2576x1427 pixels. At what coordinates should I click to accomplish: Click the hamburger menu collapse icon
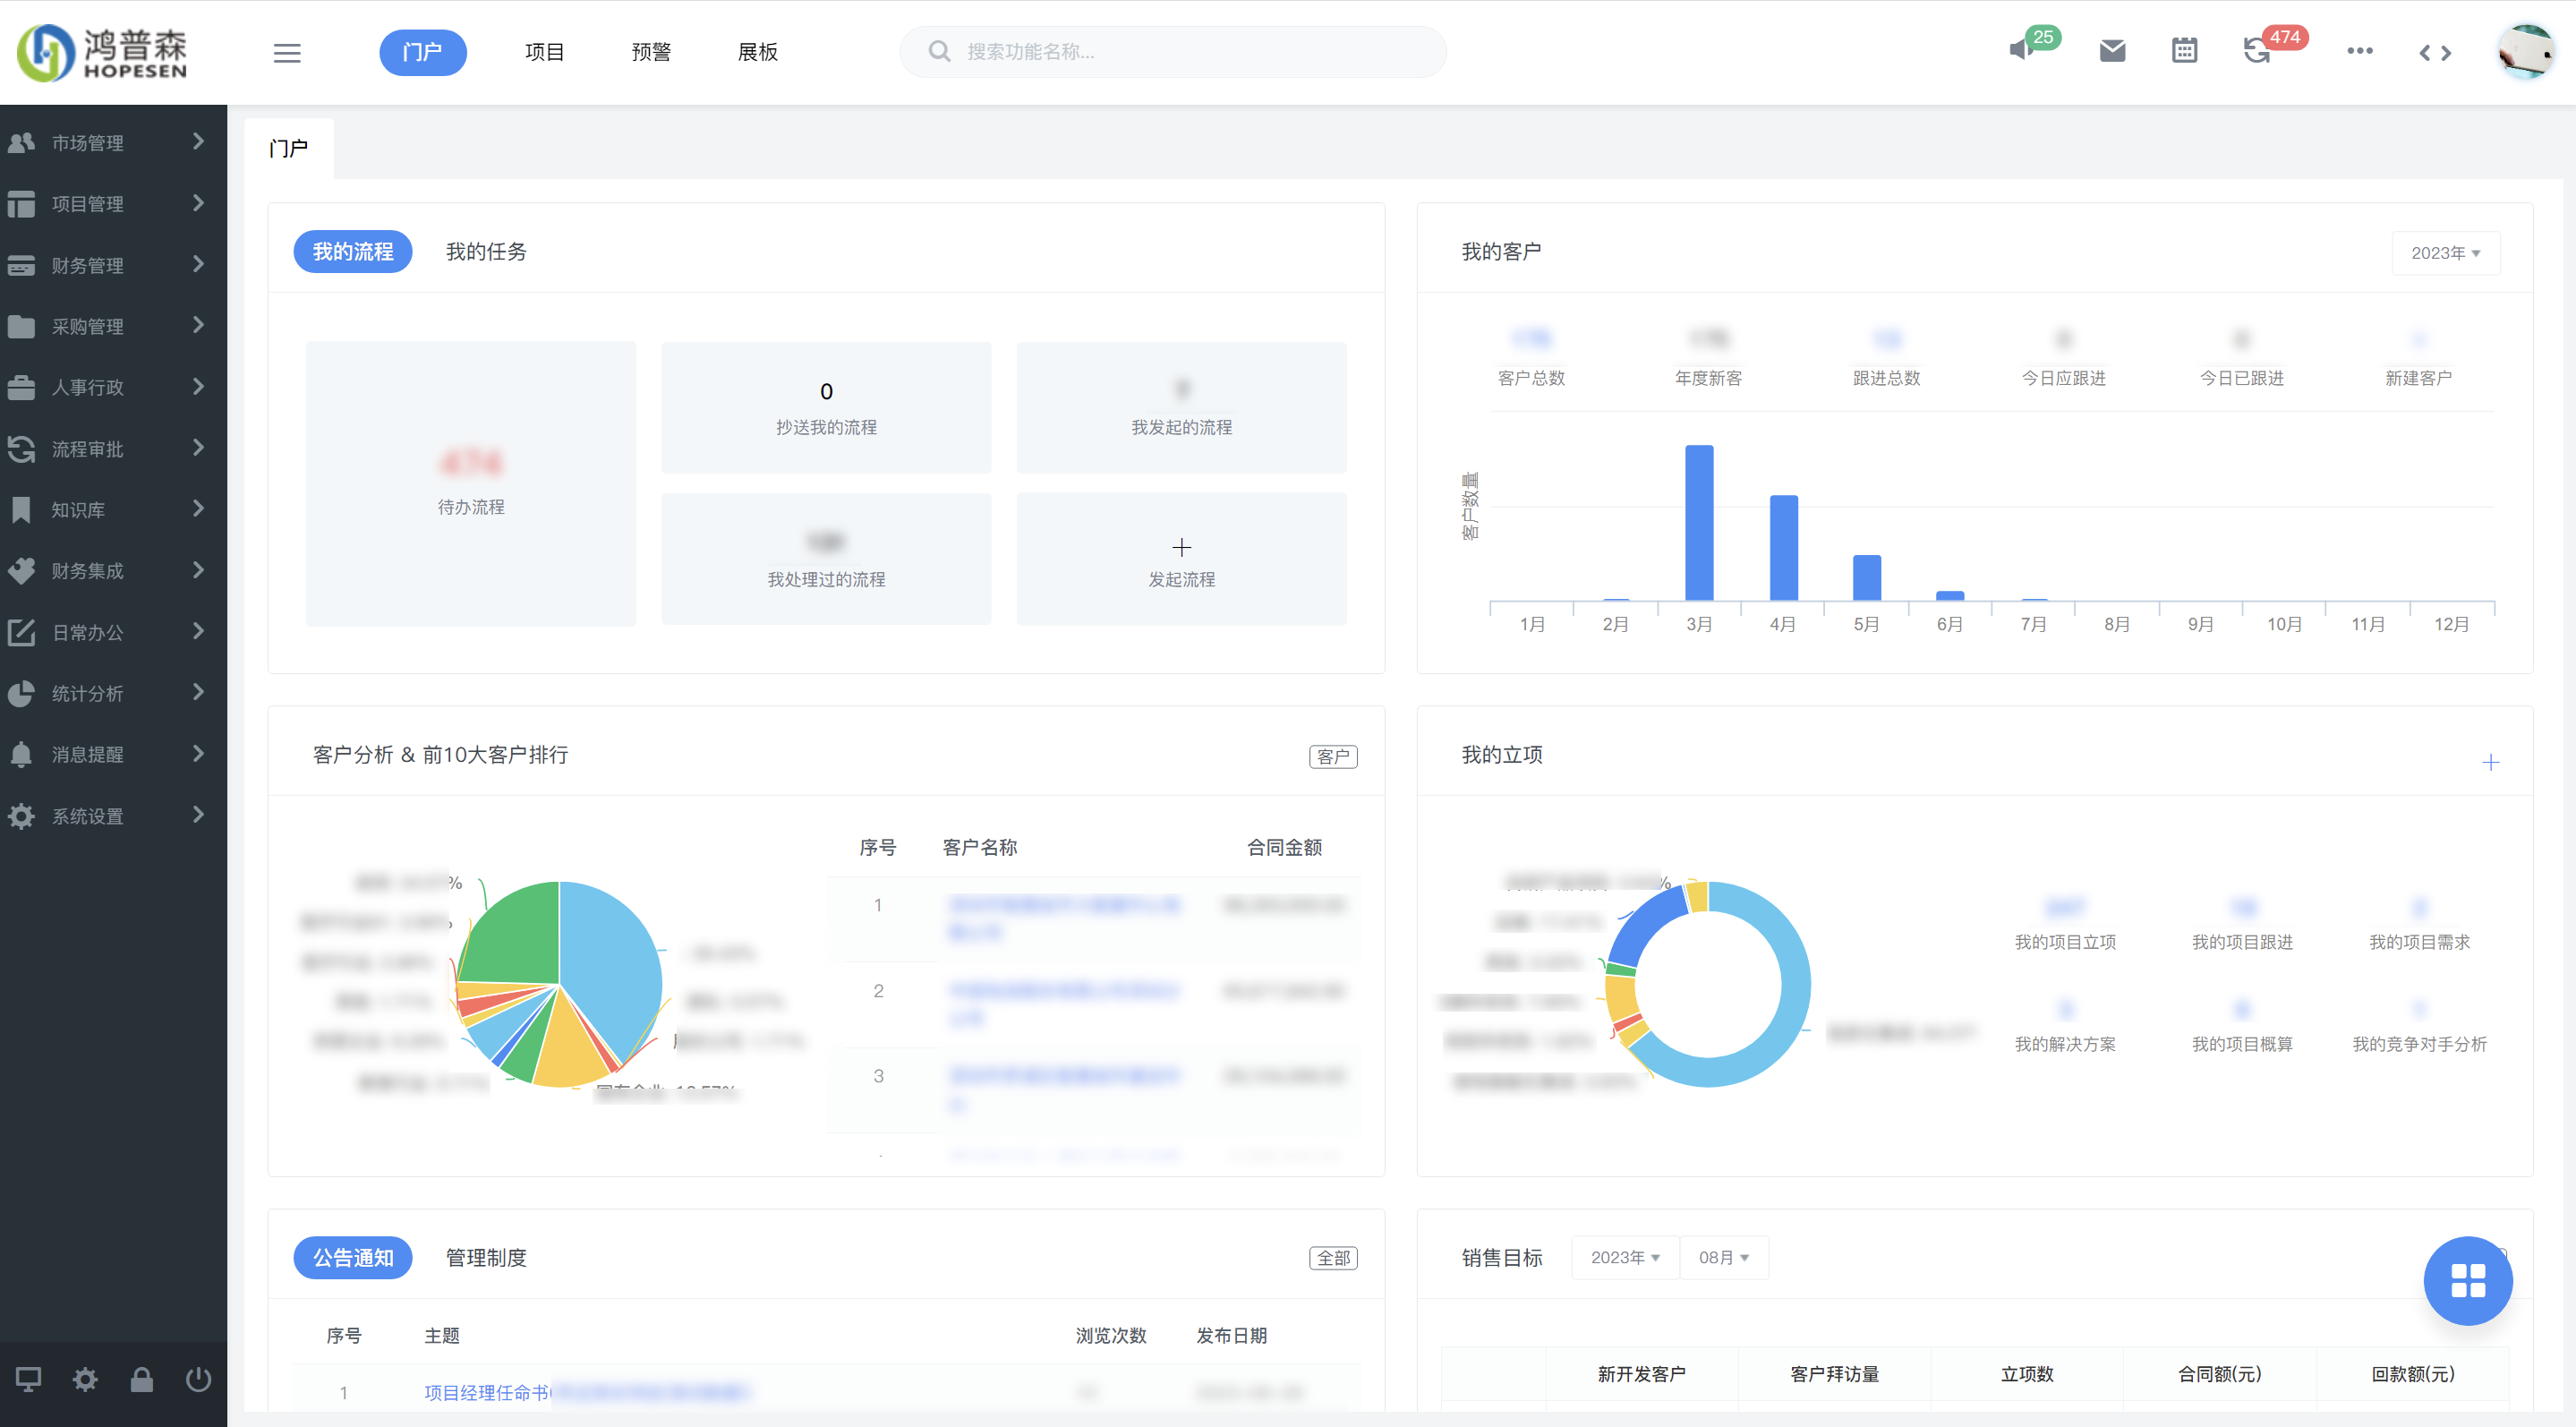click(287, 53)
